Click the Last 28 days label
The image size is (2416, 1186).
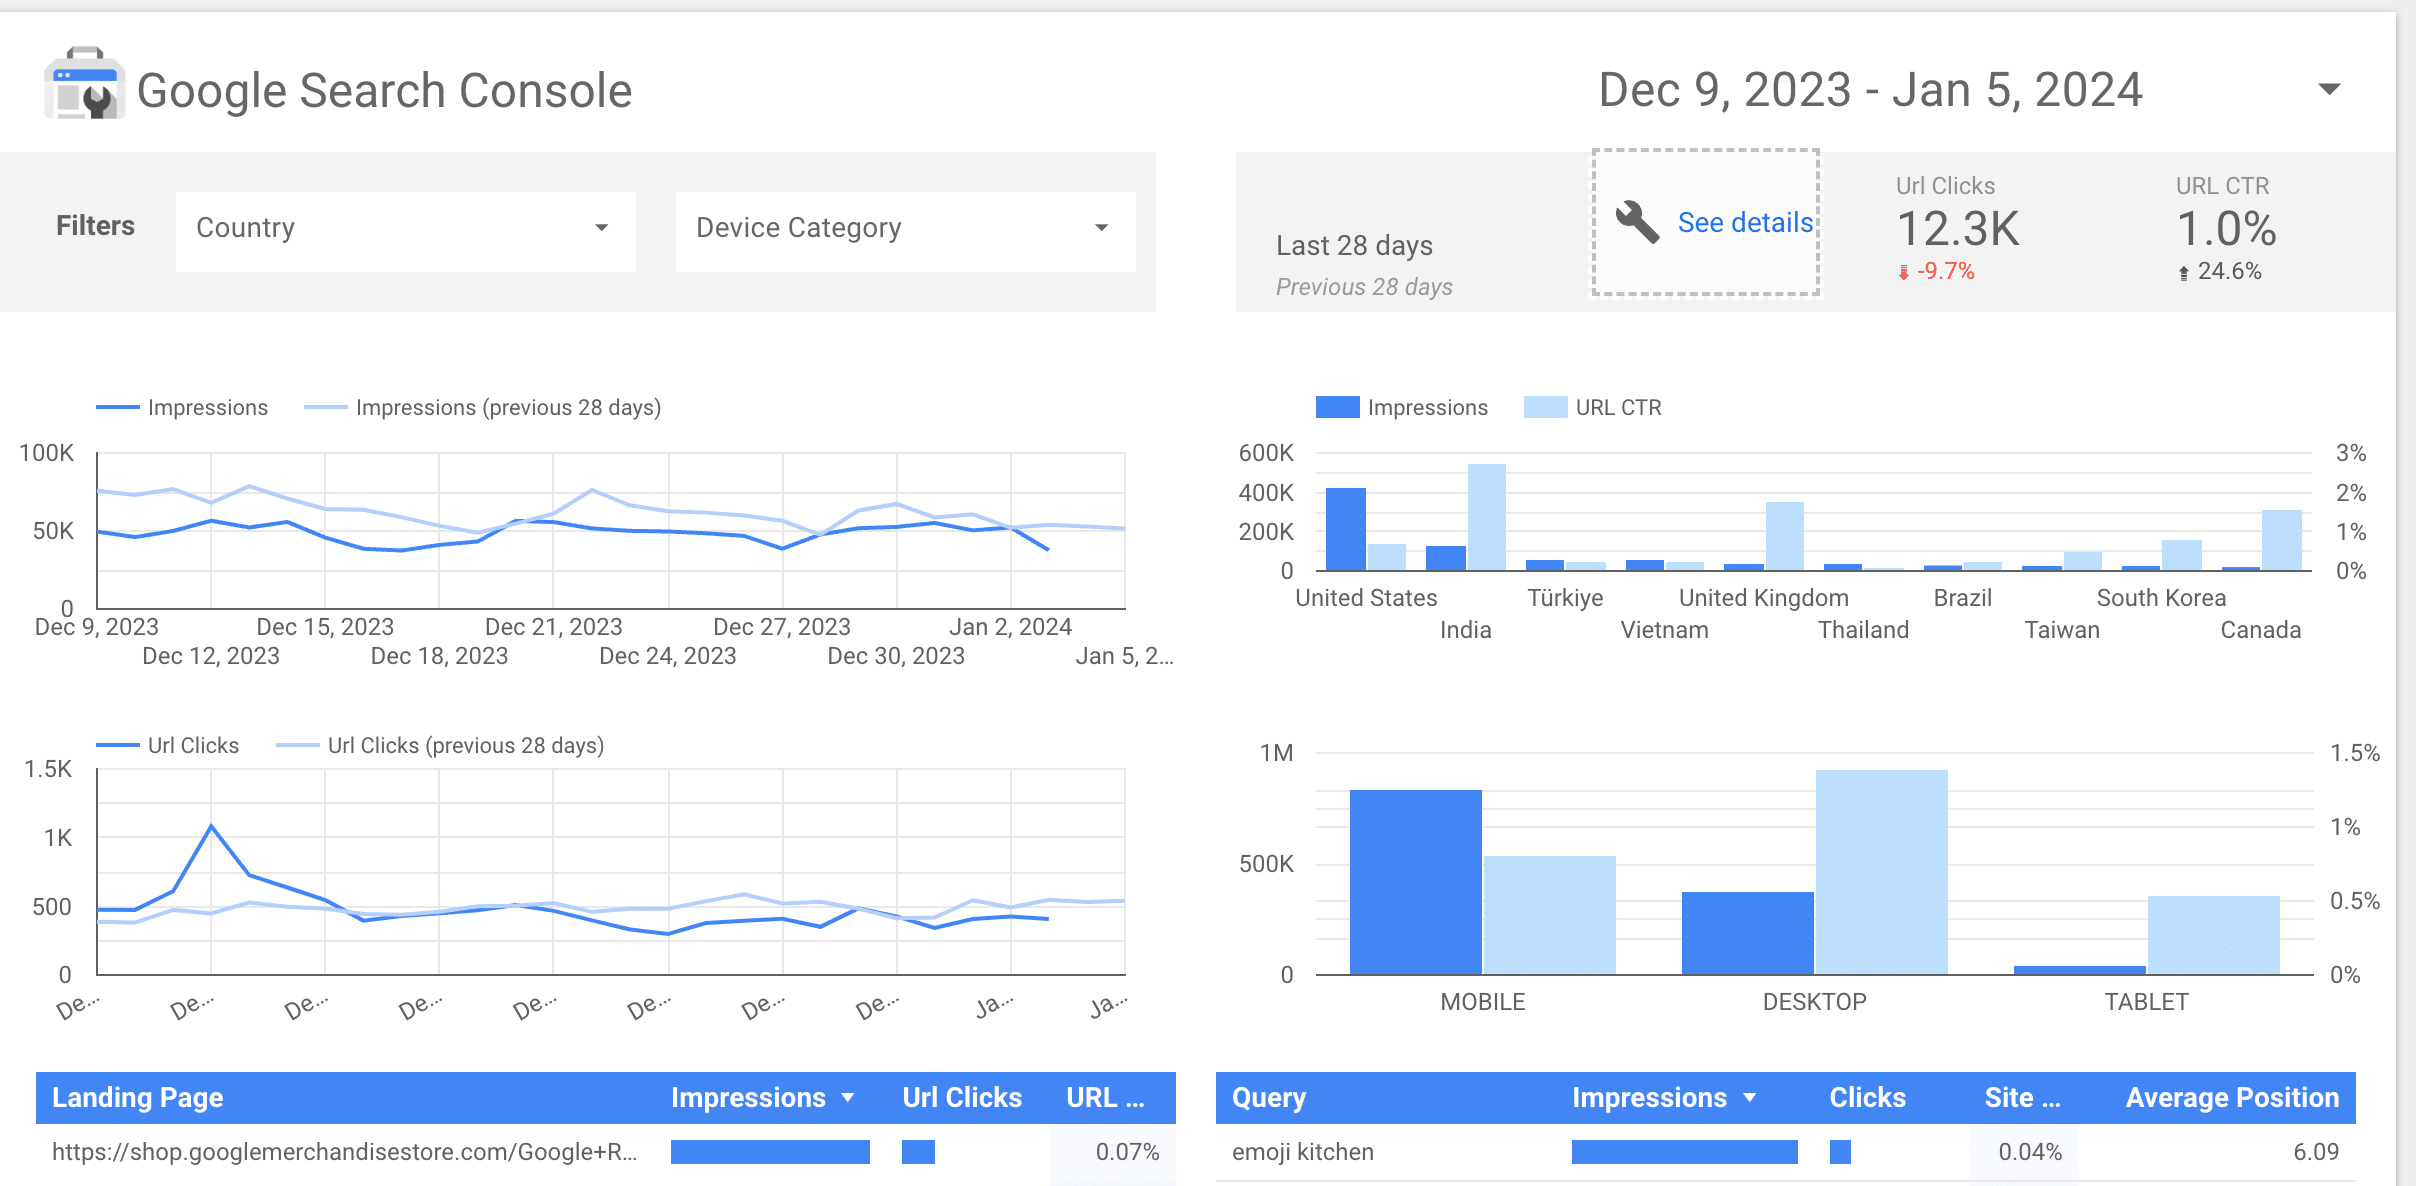point(1354,246)
